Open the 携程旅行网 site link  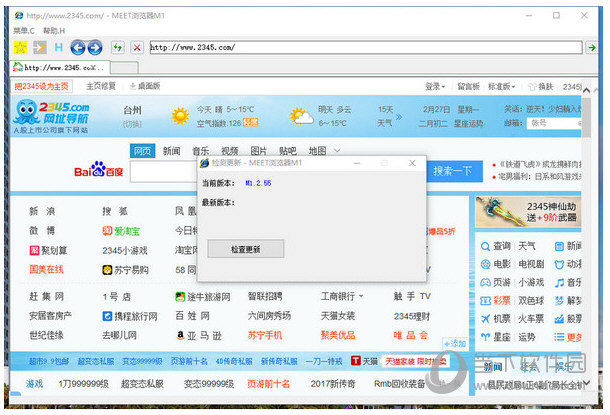click(134, 315)
